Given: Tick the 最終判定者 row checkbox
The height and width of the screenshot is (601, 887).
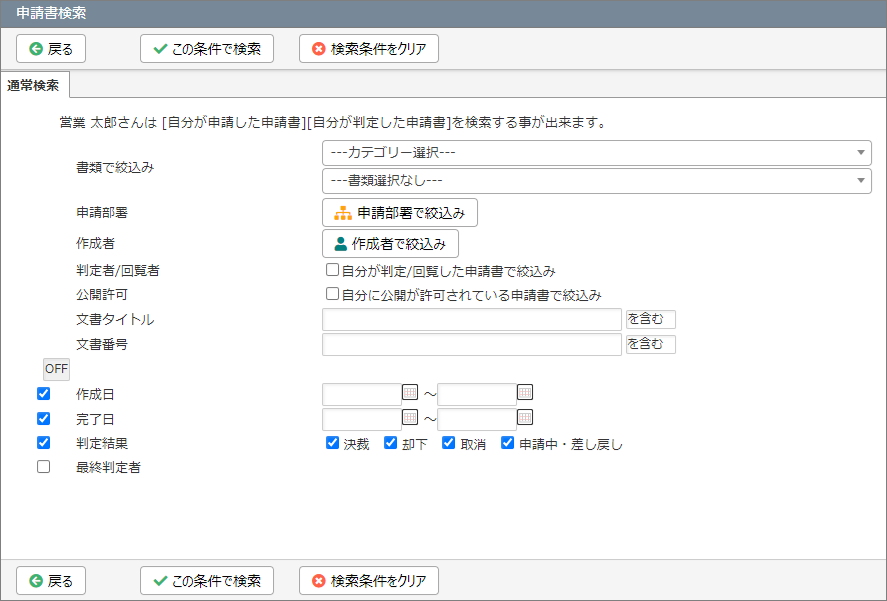Looking at the screenshot, I should [x=44, y=467].
